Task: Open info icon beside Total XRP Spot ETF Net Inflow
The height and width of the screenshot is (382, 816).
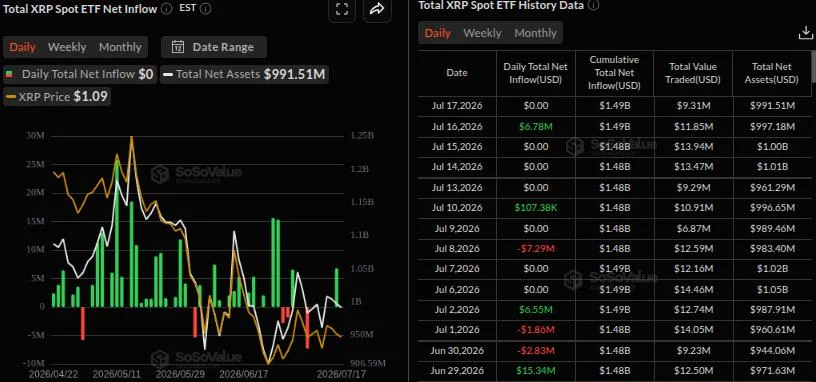Action: pos(166,8)
